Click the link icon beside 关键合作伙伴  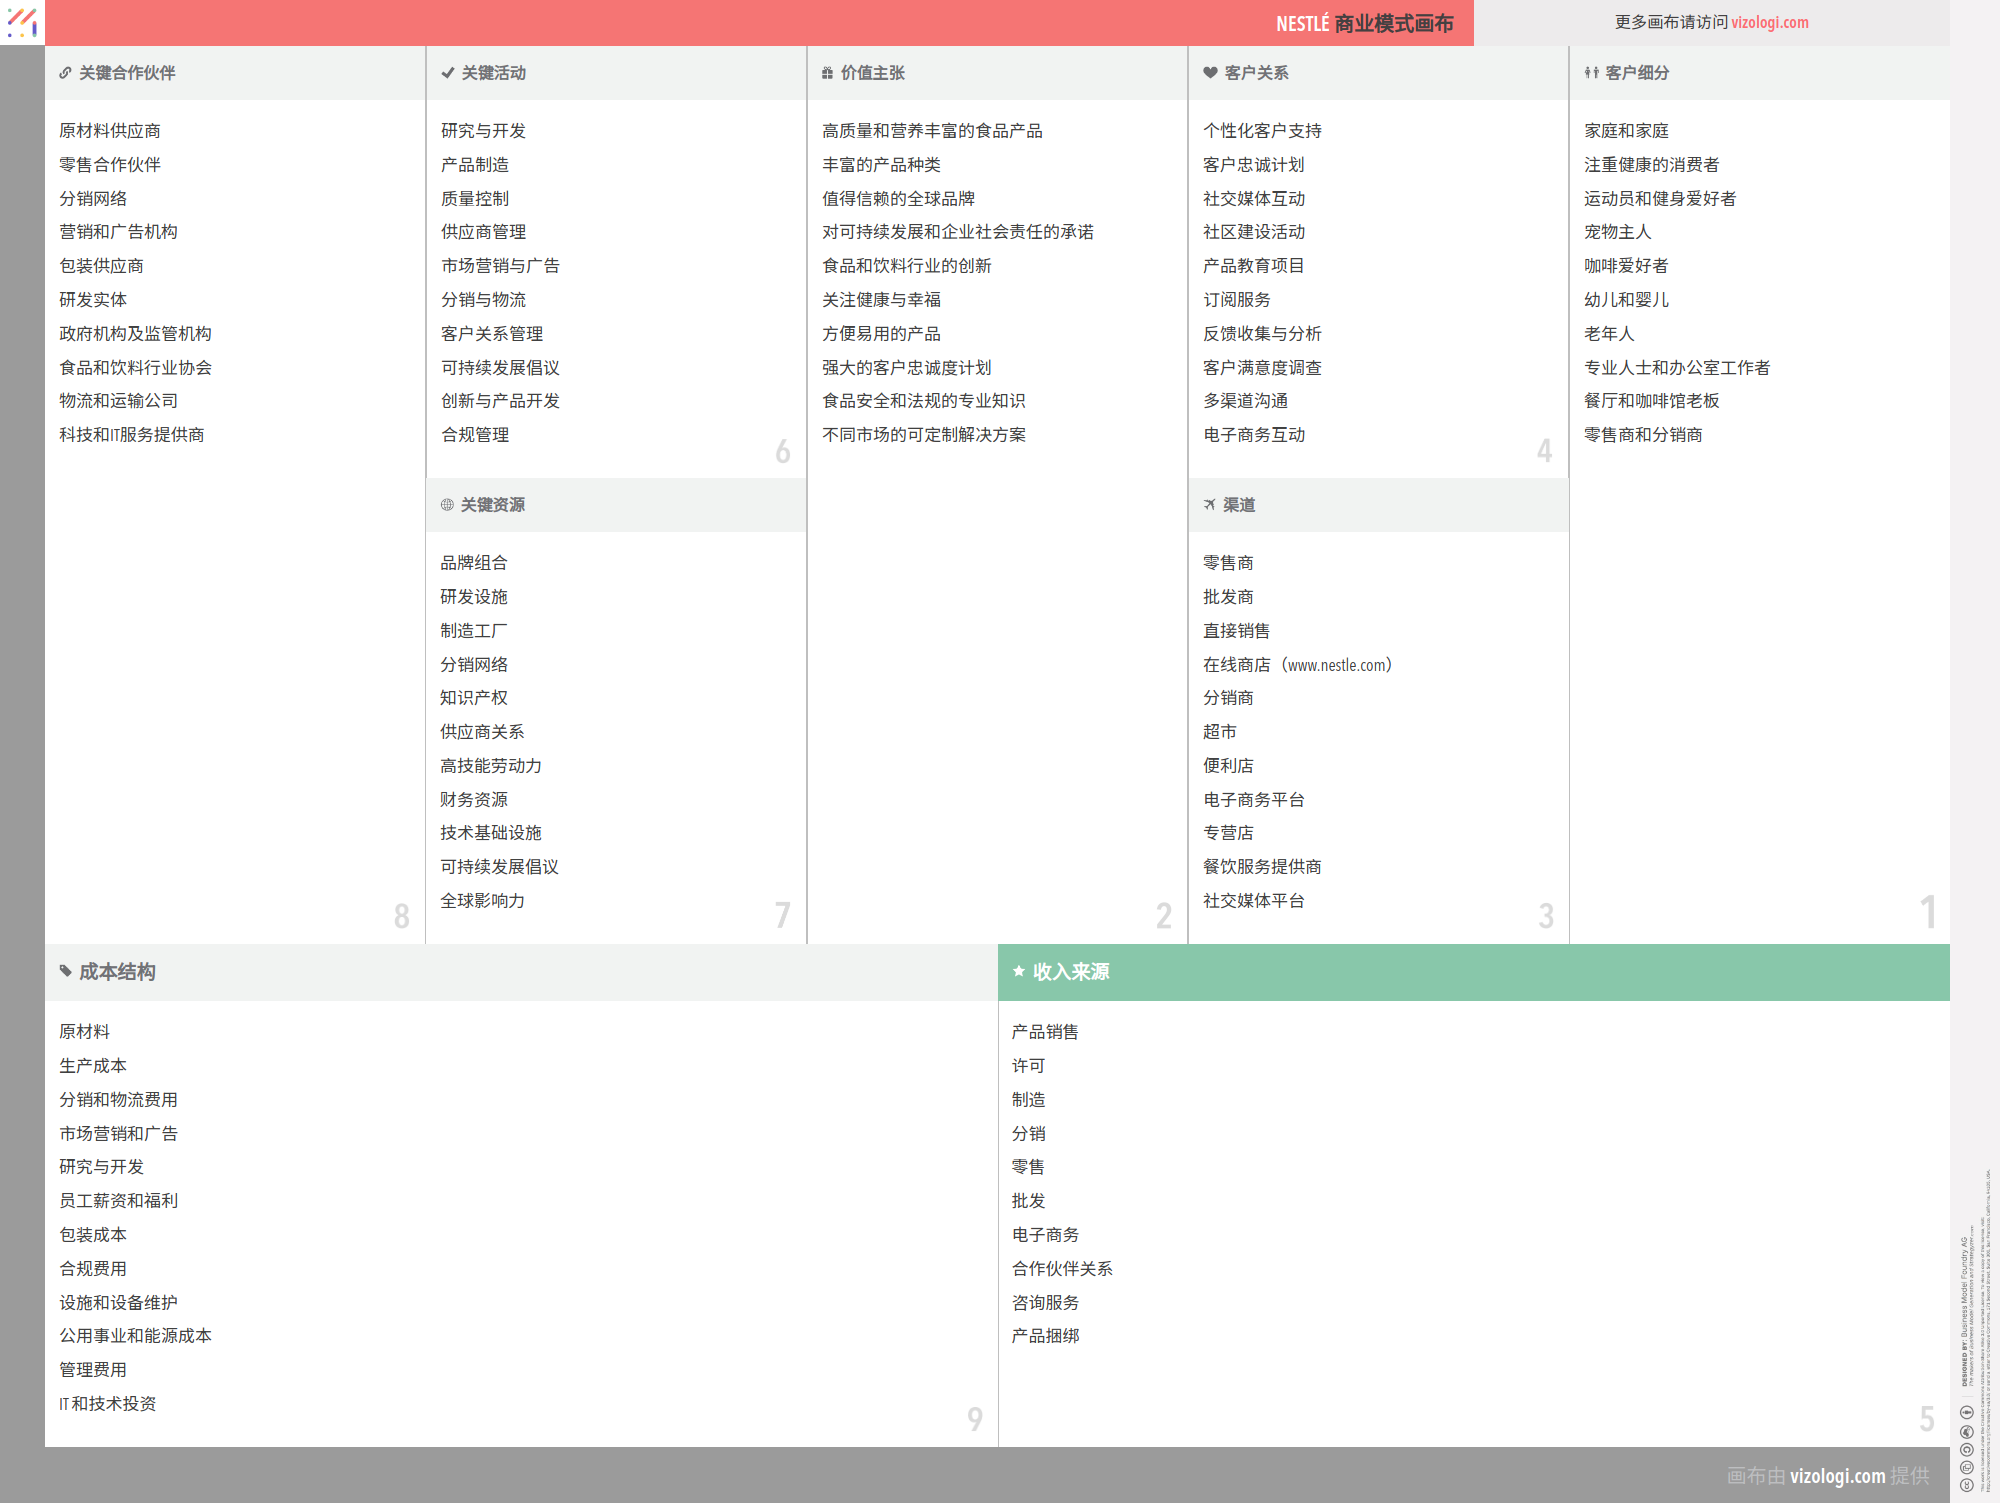tap(65, 73)
